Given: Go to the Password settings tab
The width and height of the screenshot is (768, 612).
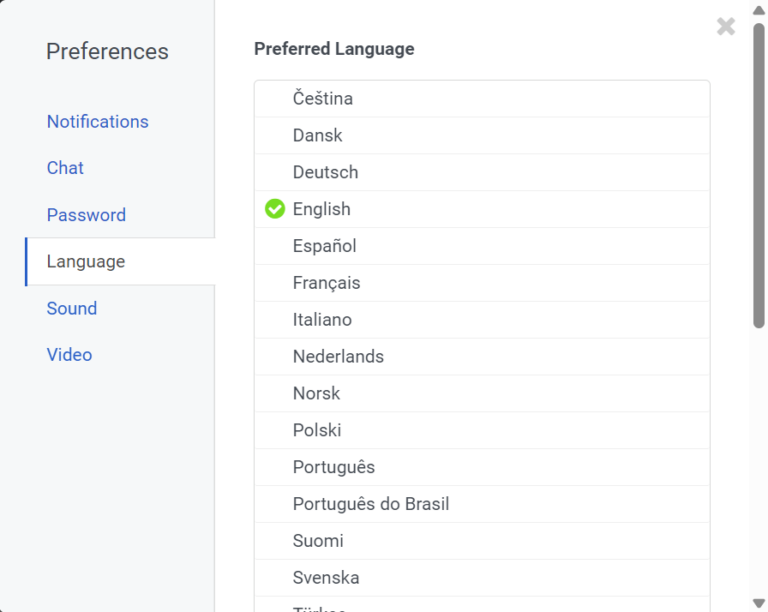Looking at the screenshot, I should point(86,215).
